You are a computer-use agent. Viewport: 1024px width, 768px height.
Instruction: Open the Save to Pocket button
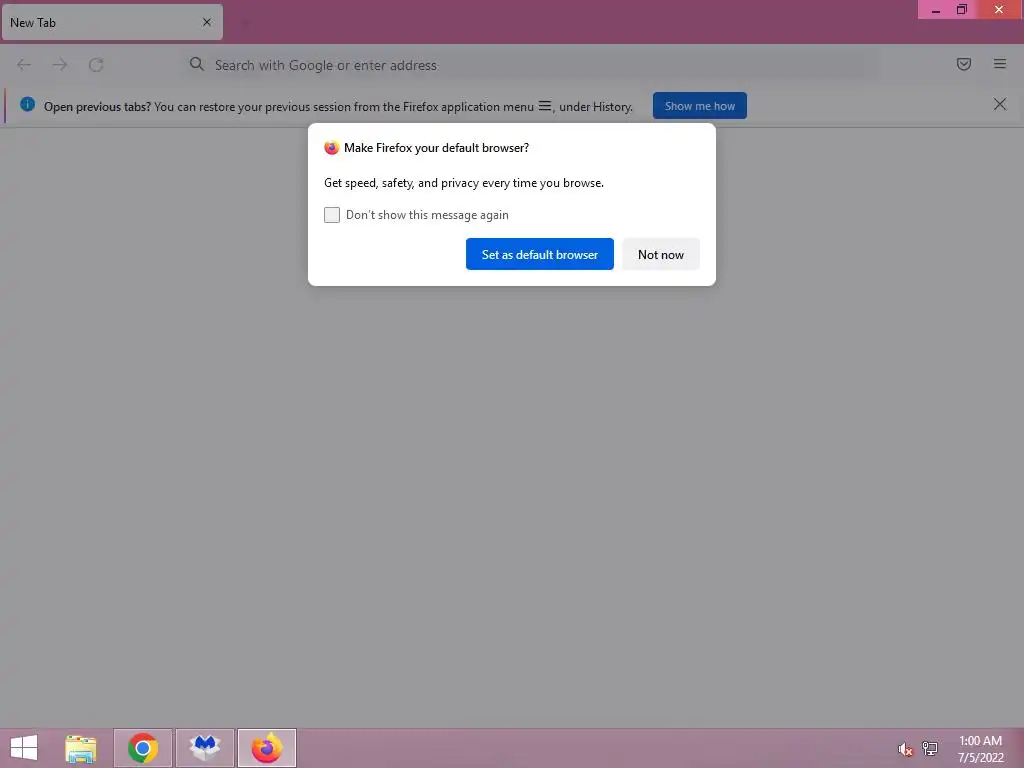[964, 64]
